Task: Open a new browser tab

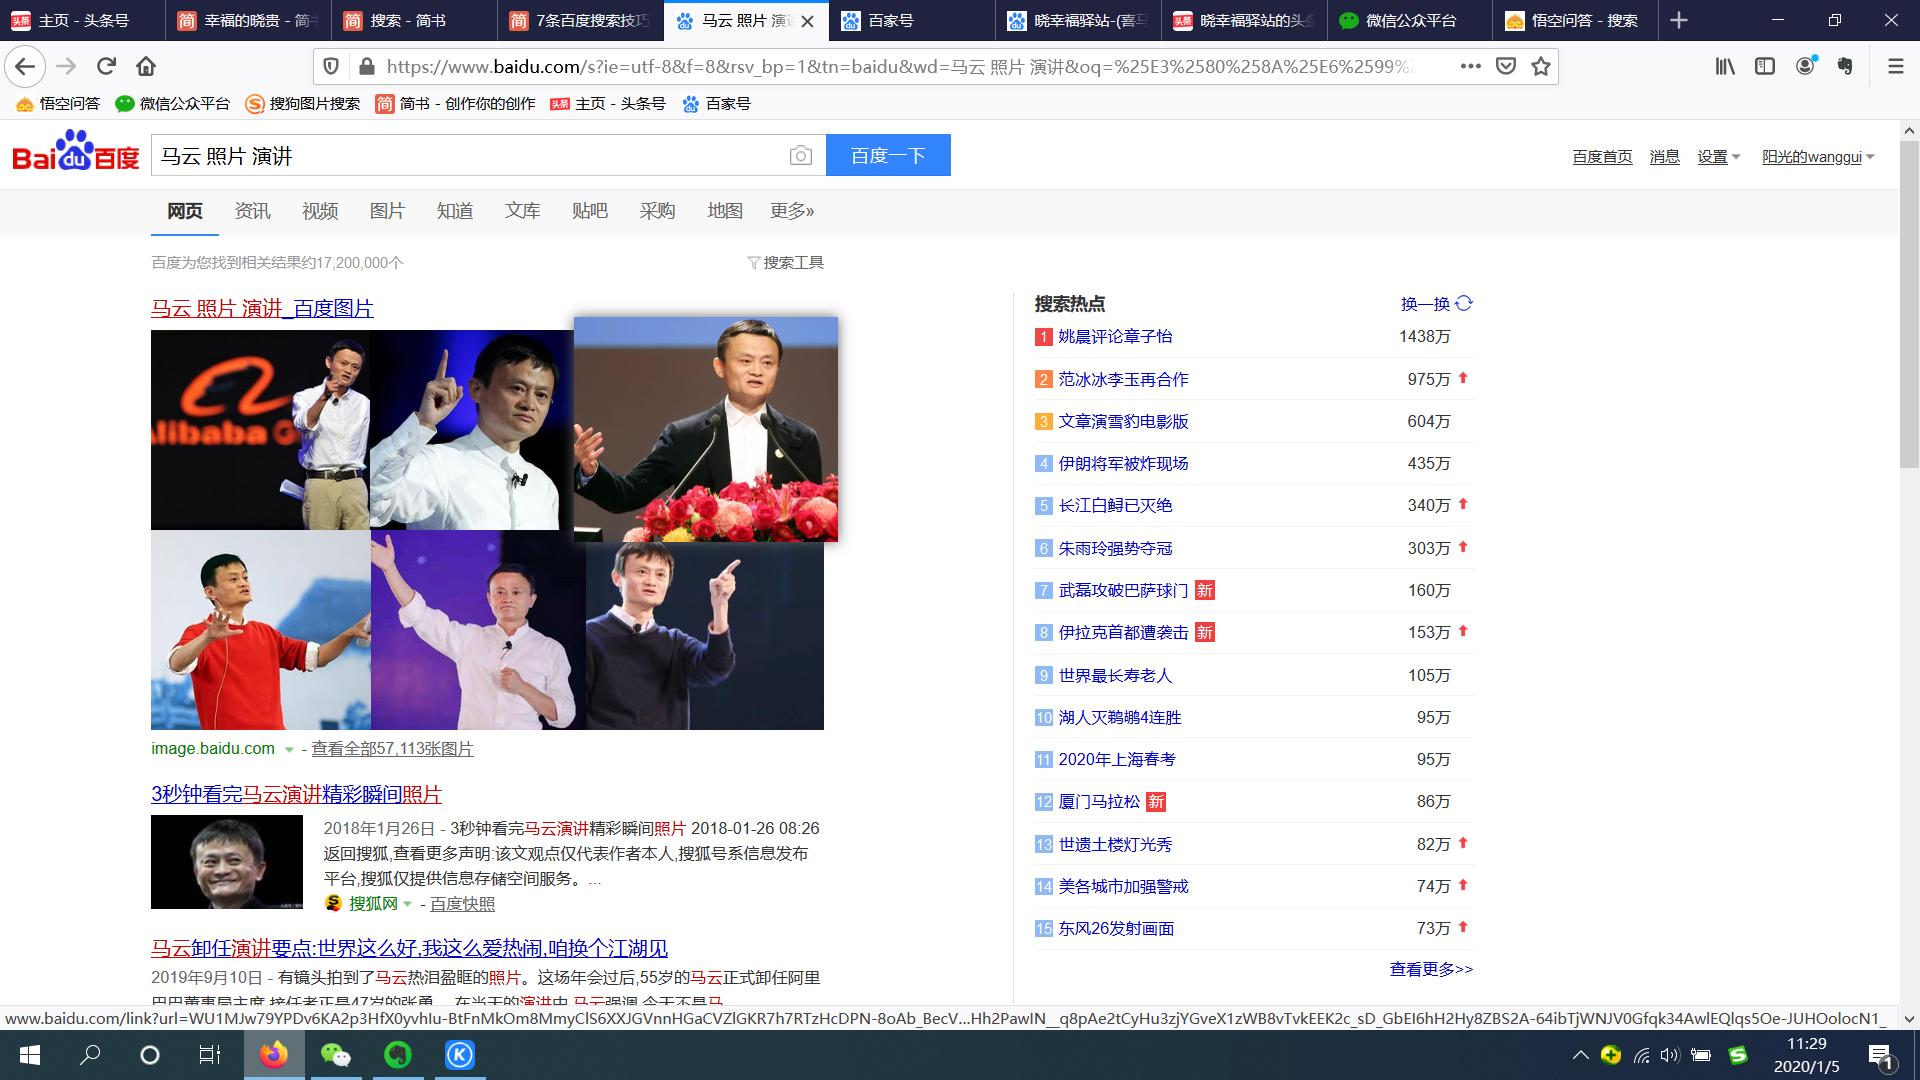Action: click(x=1679, y=20)
